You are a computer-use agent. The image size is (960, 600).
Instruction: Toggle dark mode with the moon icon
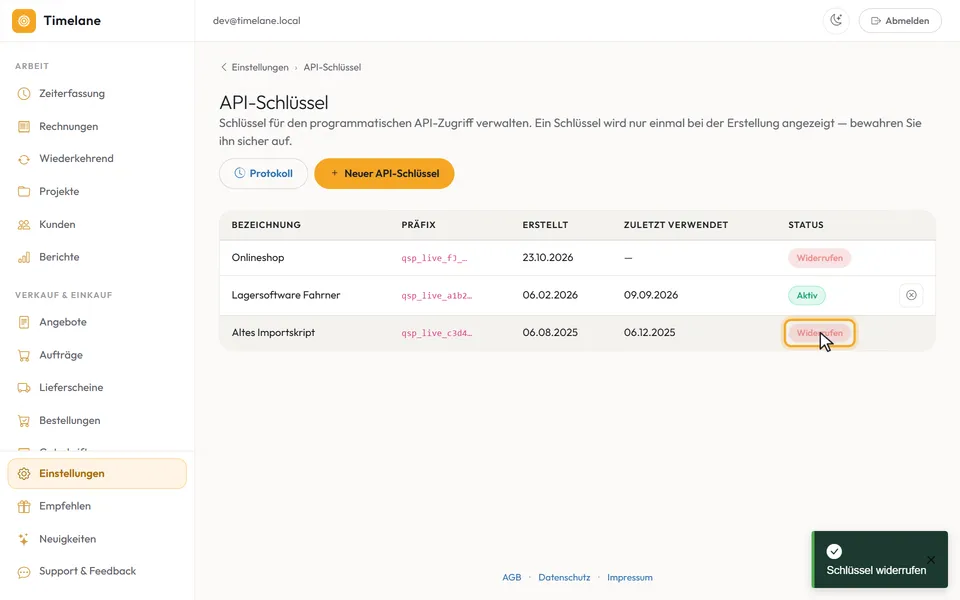click(836, 21)
